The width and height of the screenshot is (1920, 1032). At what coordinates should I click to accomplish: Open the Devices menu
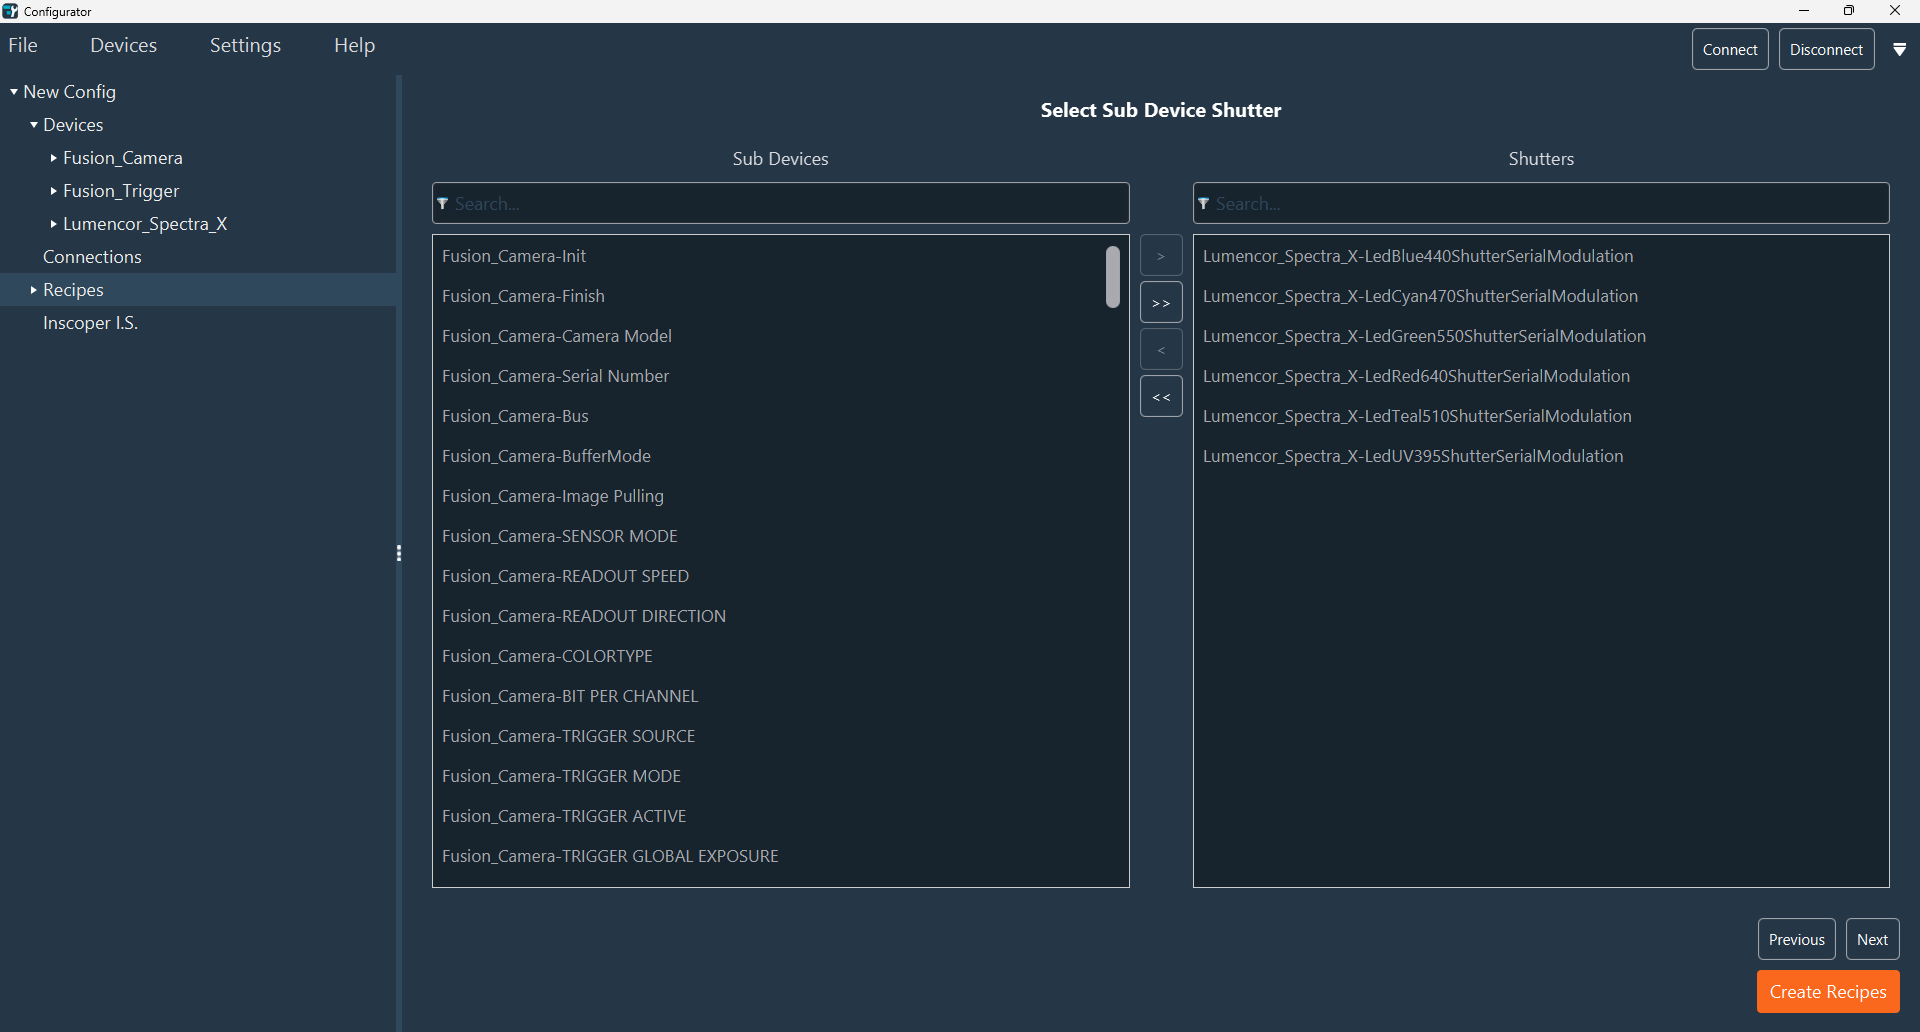(x=123, y=46)
